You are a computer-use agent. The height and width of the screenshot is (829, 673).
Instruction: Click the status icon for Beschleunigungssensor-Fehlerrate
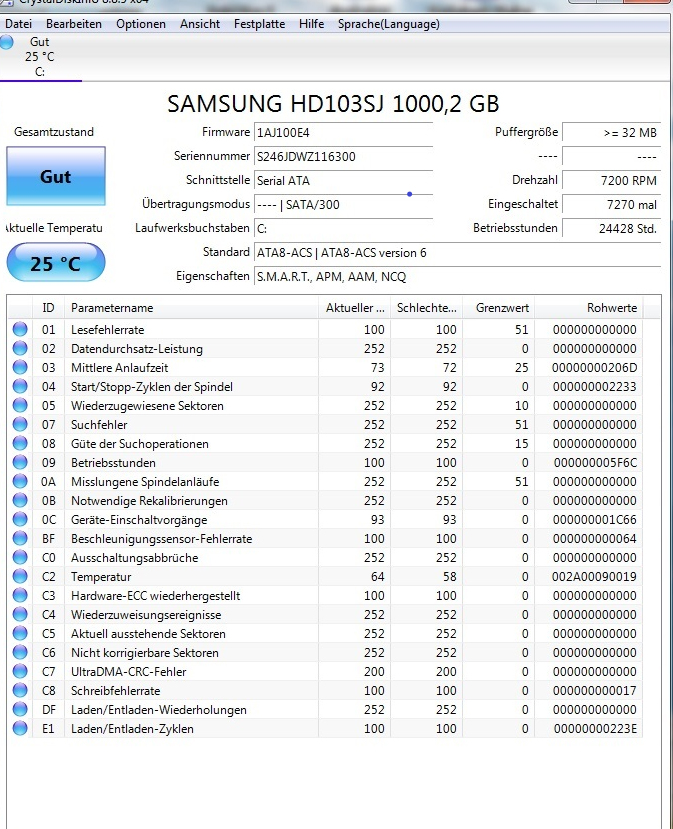click(x=20, y=539)
